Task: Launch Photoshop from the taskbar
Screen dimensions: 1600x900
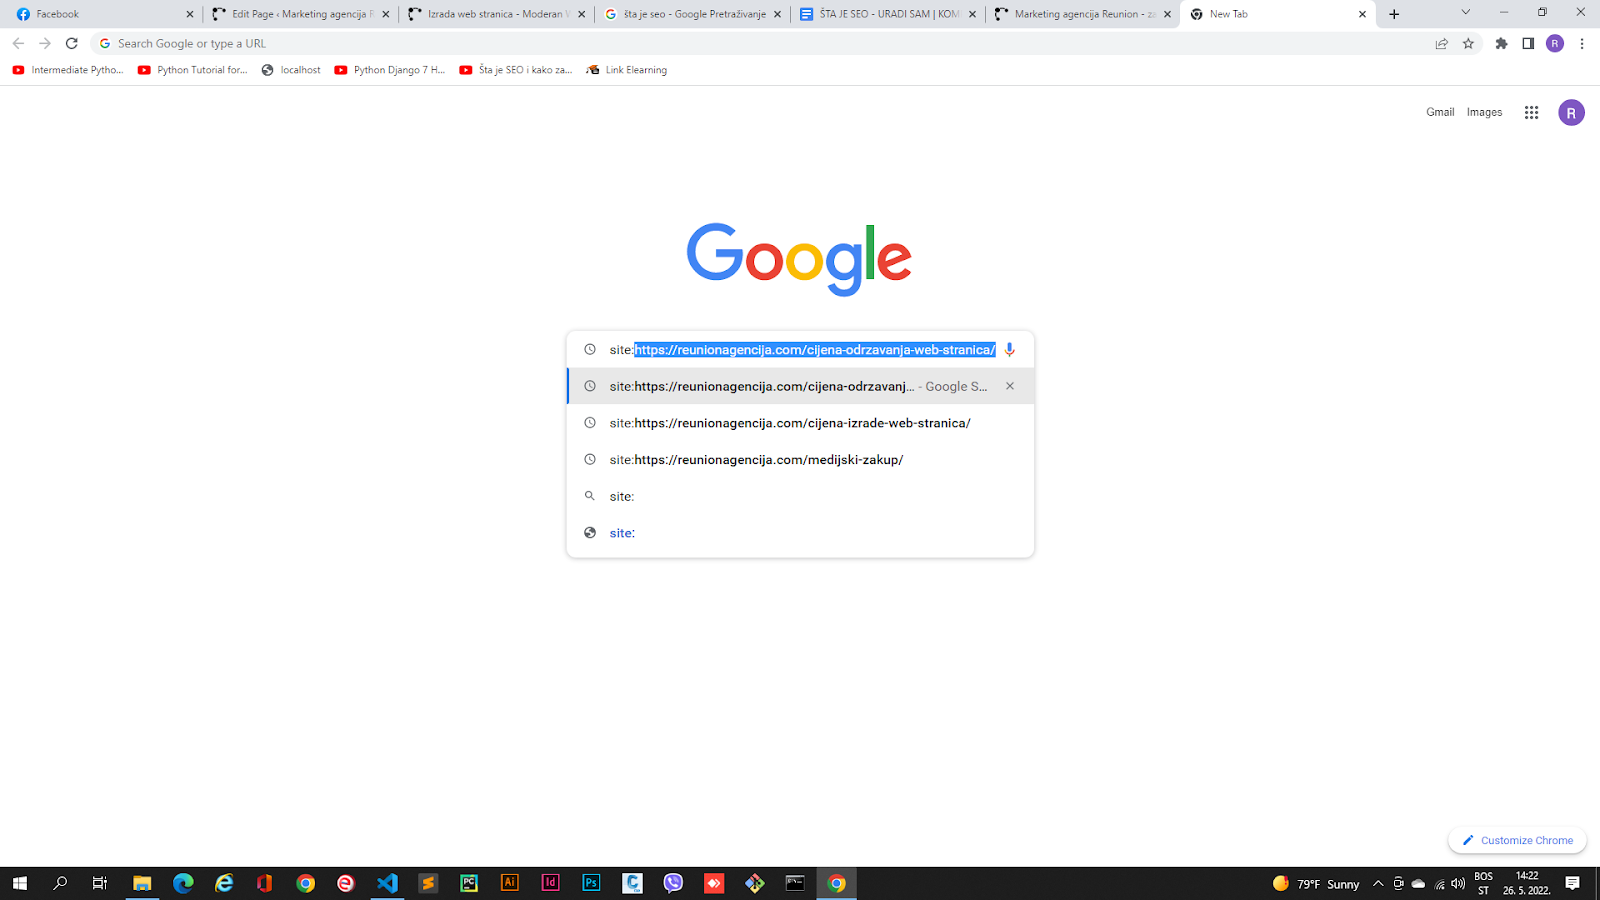Action: coord(591,883)
